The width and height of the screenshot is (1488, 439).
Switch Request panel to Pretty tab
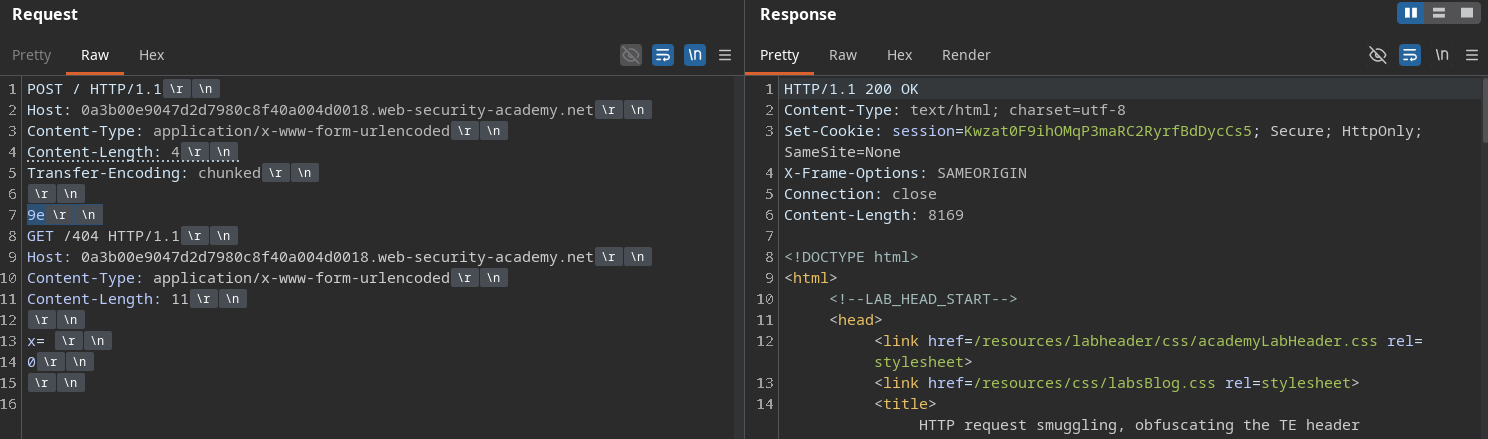tap(31, 55)
